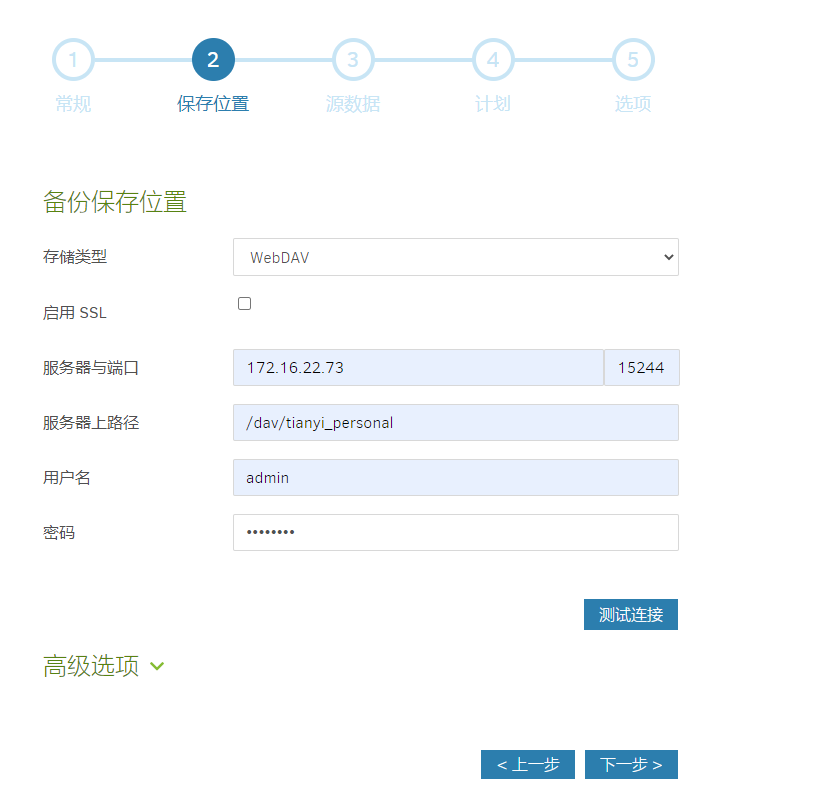Image resolution: width=819 pixels, height=800 pixels.
Task: Click the active step 2 circle
Action: (213, 60)
